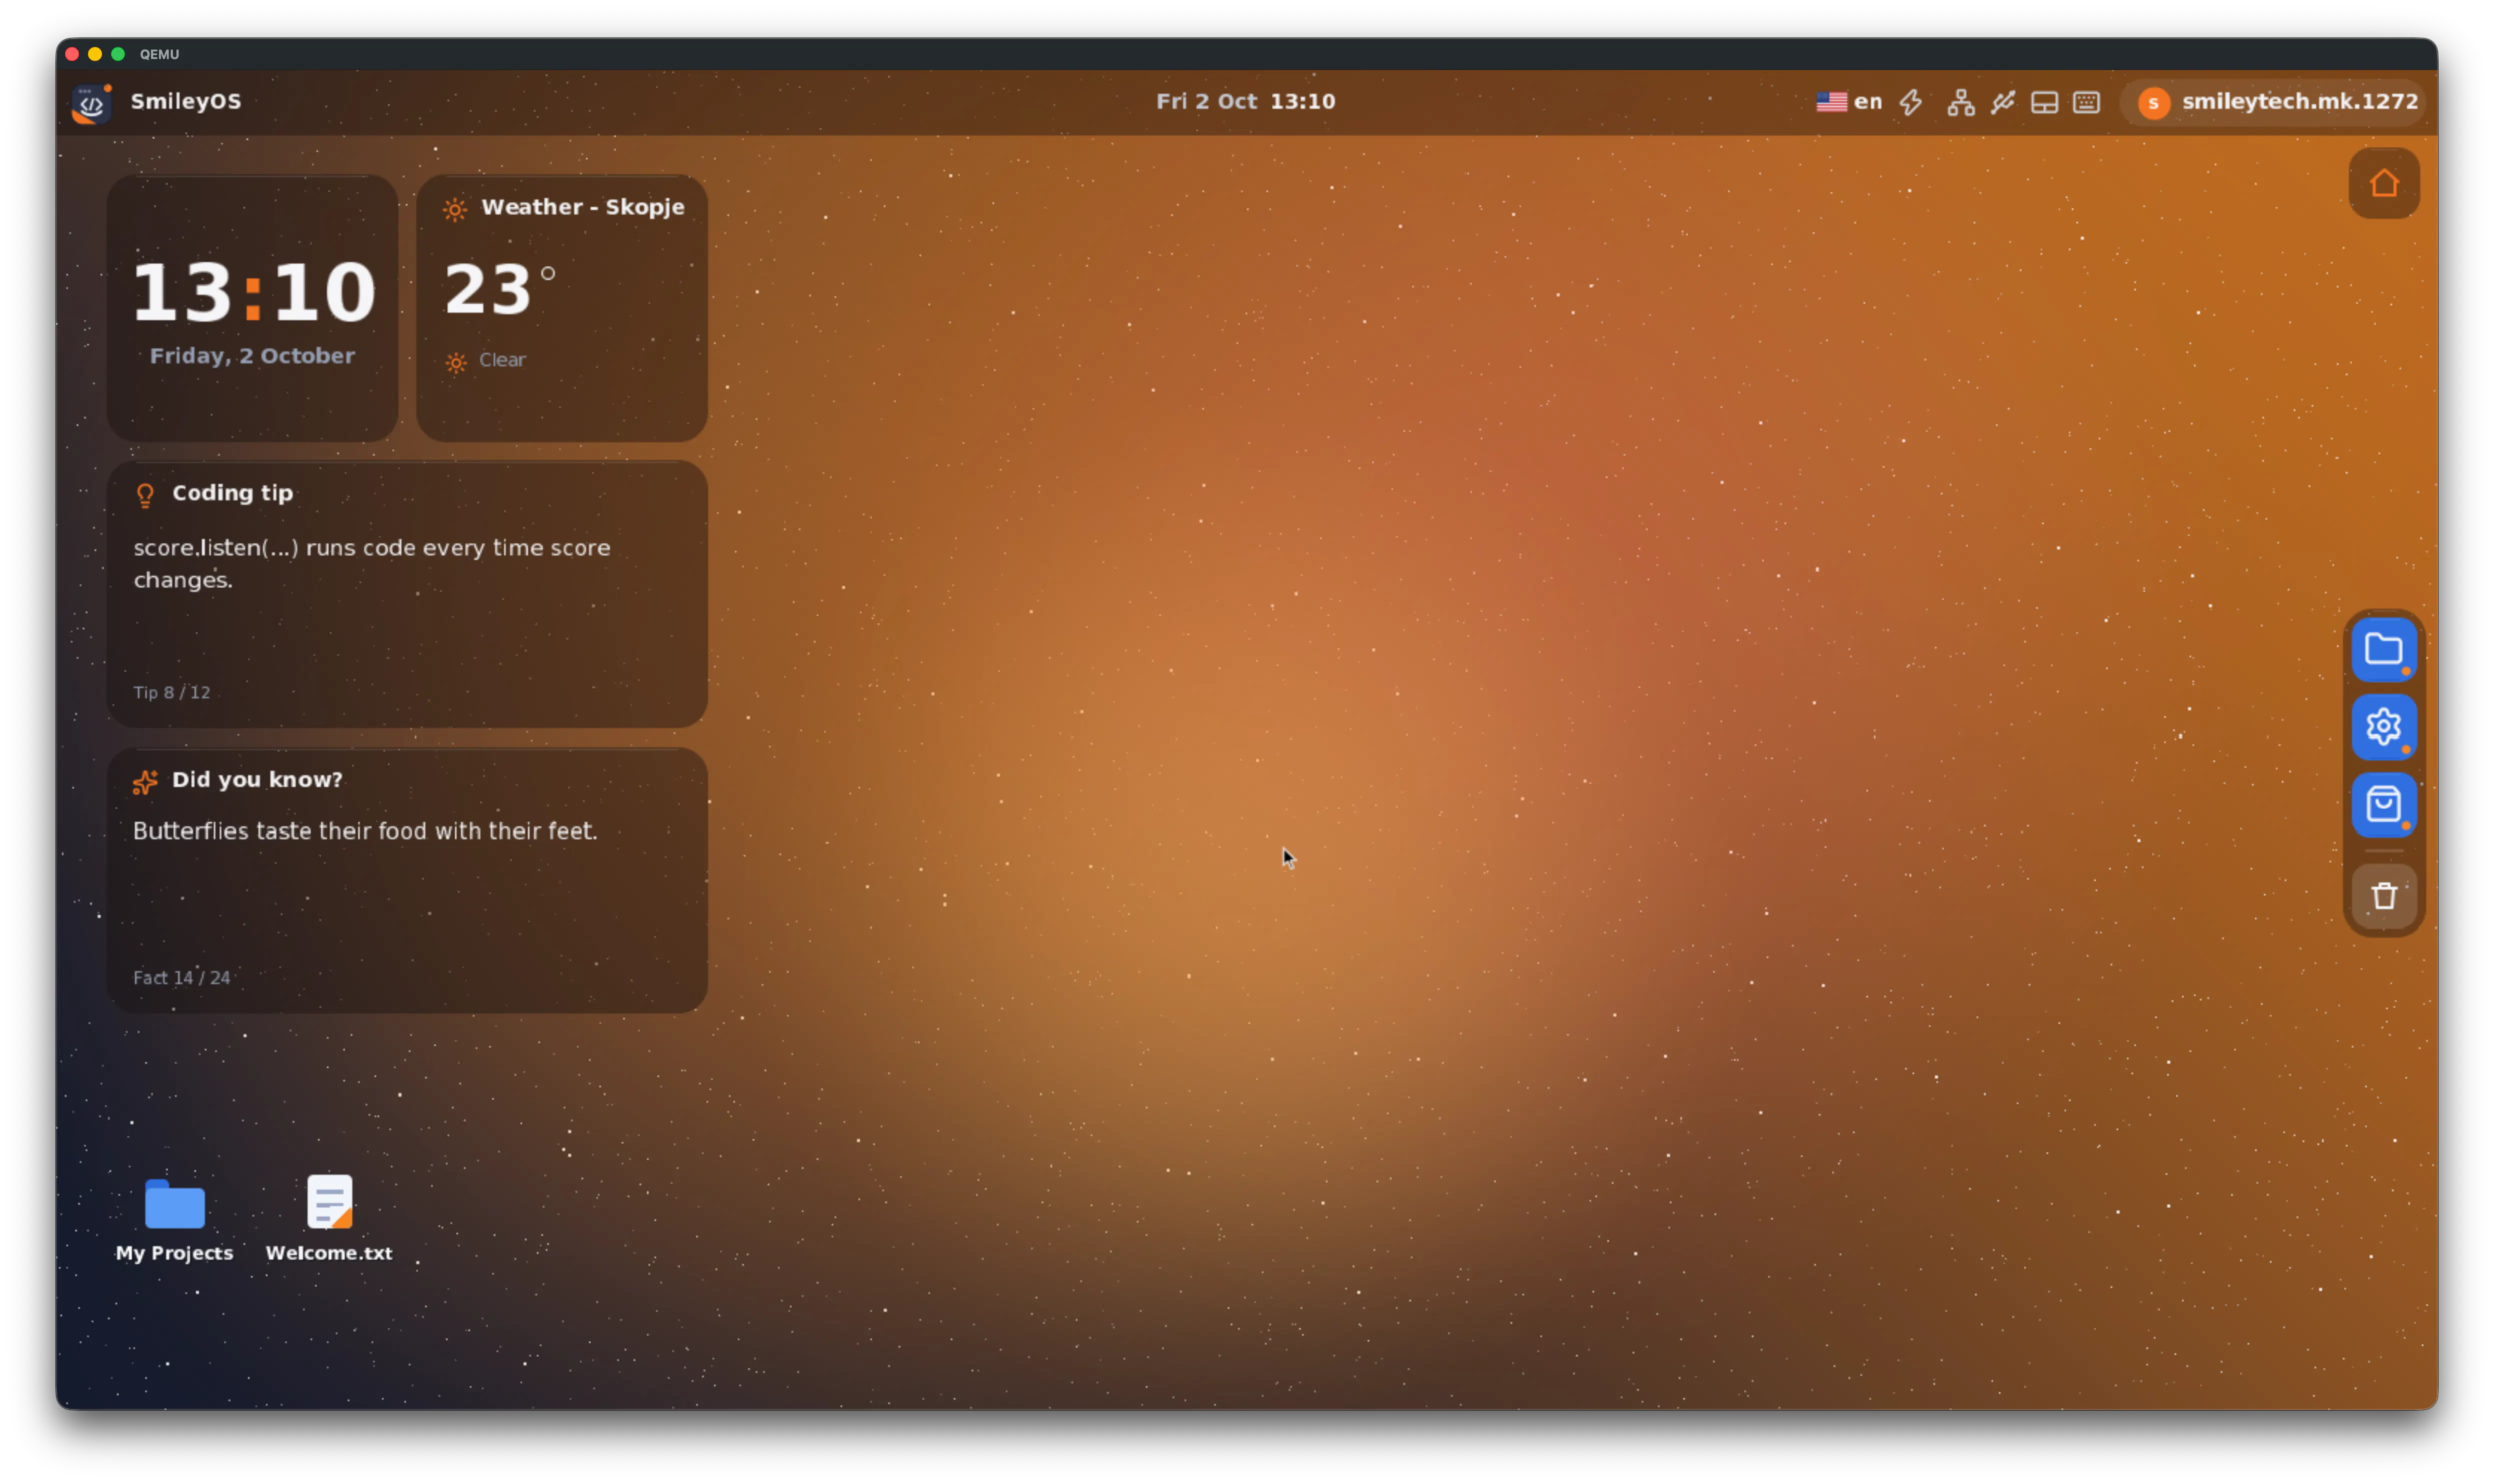Click the 'Did you know?' sparkle icon
Screen dimensions: 2494x1484
tap(145, 782)
